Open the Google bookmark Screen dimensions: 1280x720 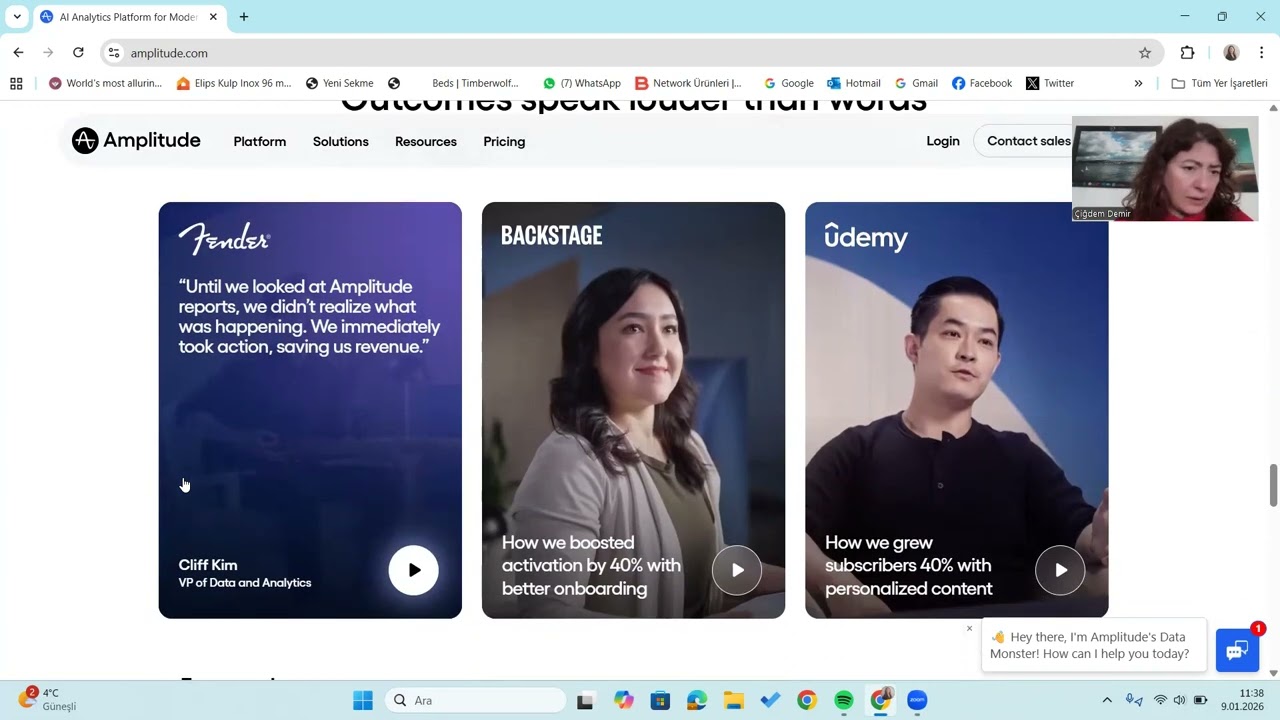point(788,83)
